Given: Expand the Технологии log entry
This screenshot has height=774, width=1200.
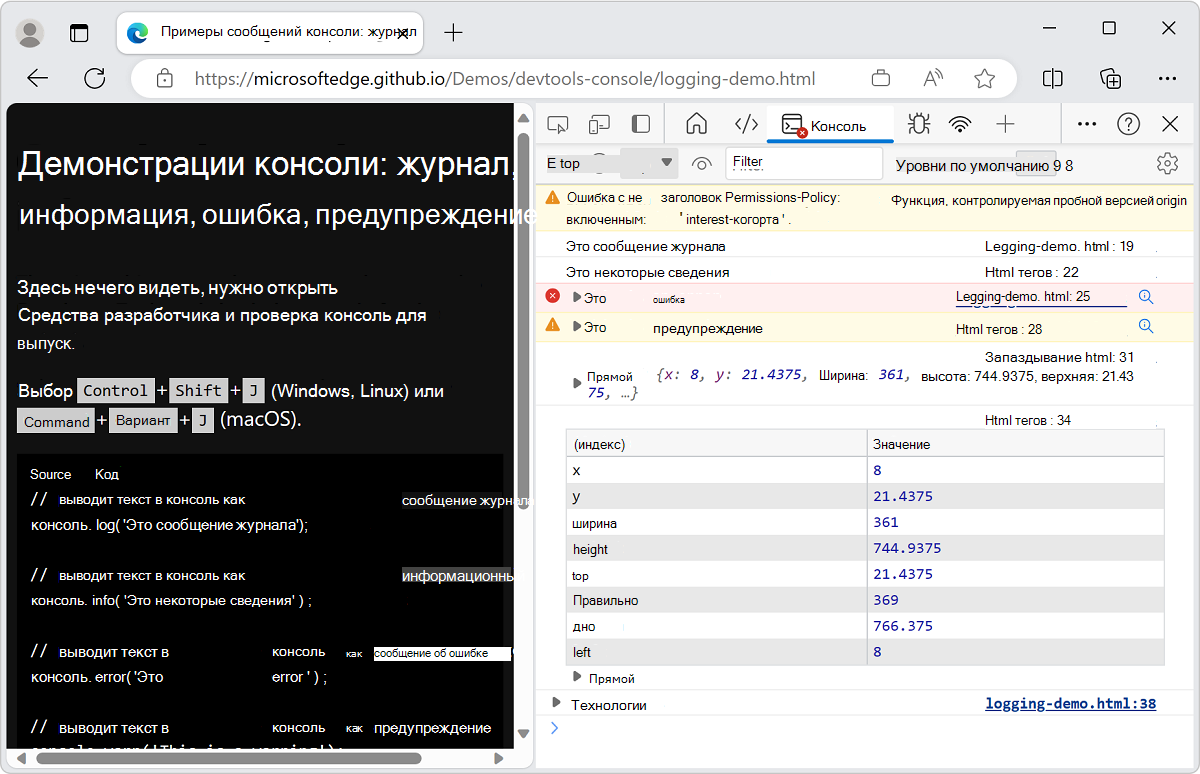Looking at the screenshot, I should 557,704.
